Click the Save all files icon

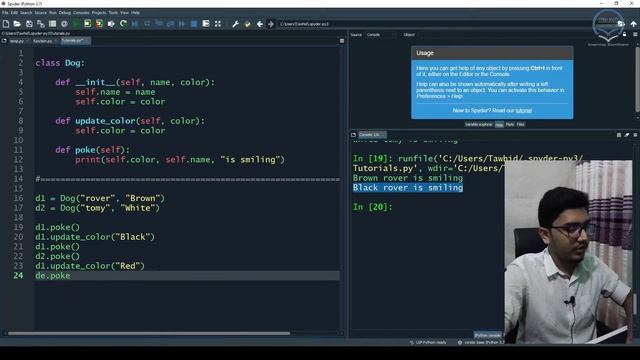[41, 24]
